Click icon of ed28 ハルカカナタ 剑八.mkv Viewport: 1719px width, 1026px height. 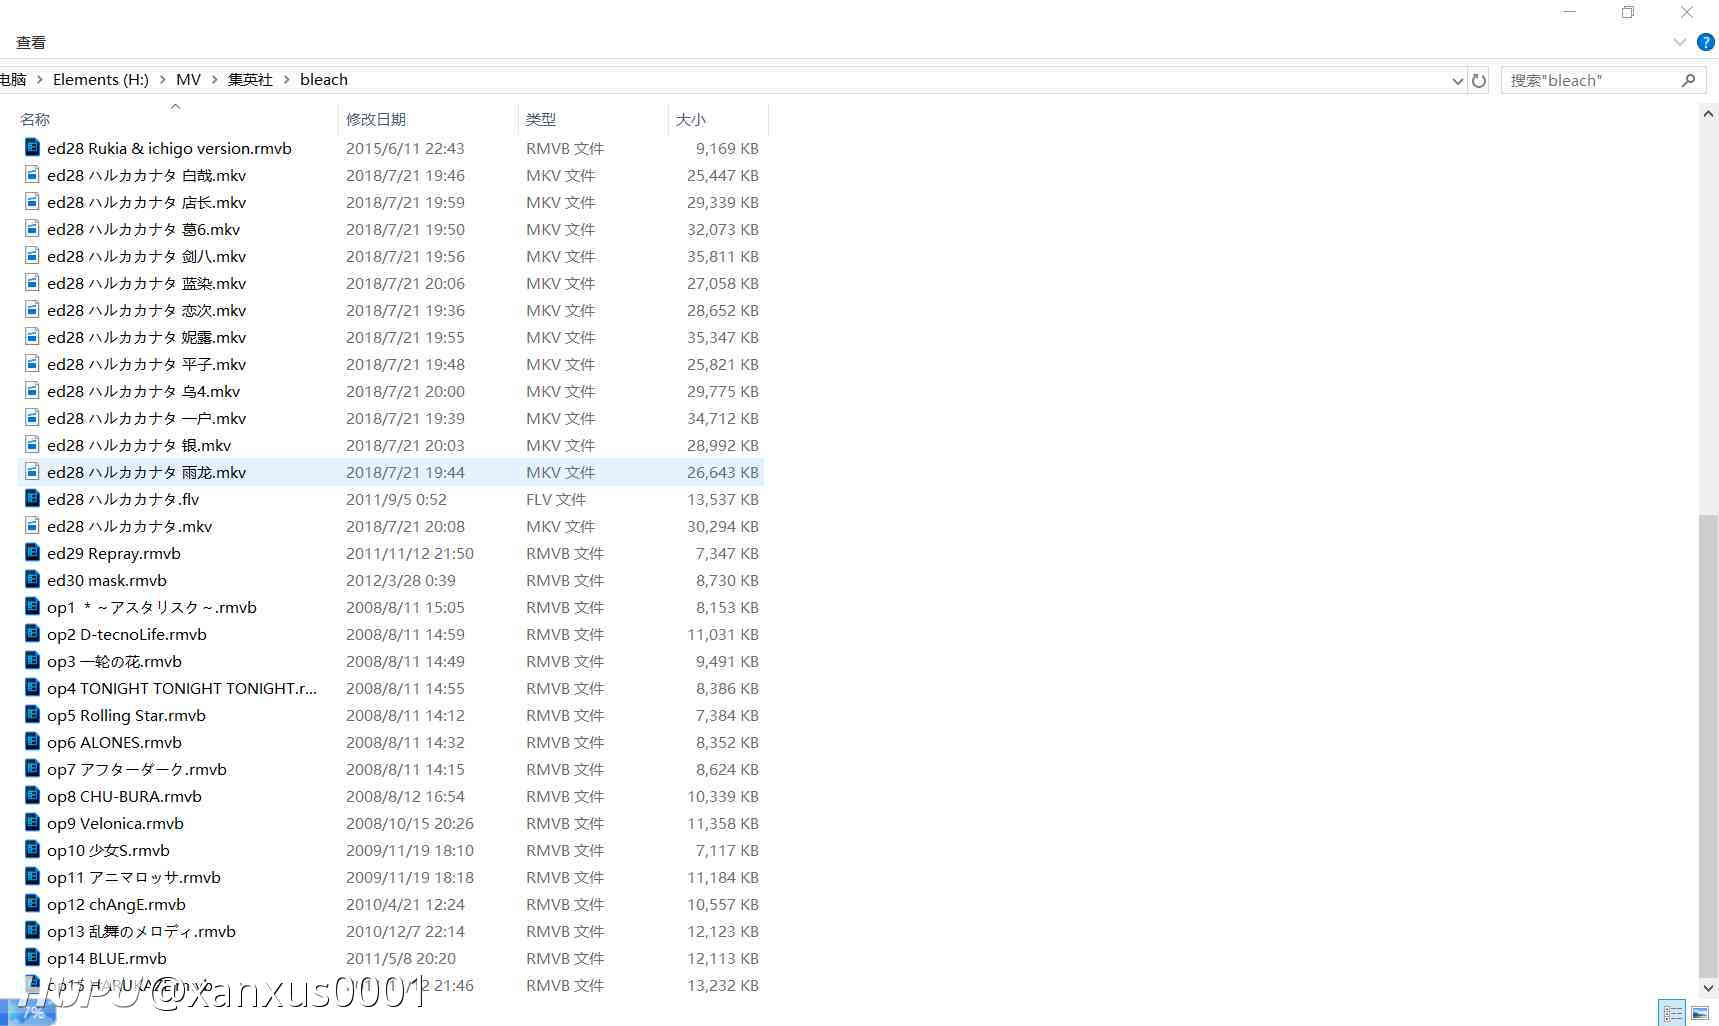pos(32,255)
